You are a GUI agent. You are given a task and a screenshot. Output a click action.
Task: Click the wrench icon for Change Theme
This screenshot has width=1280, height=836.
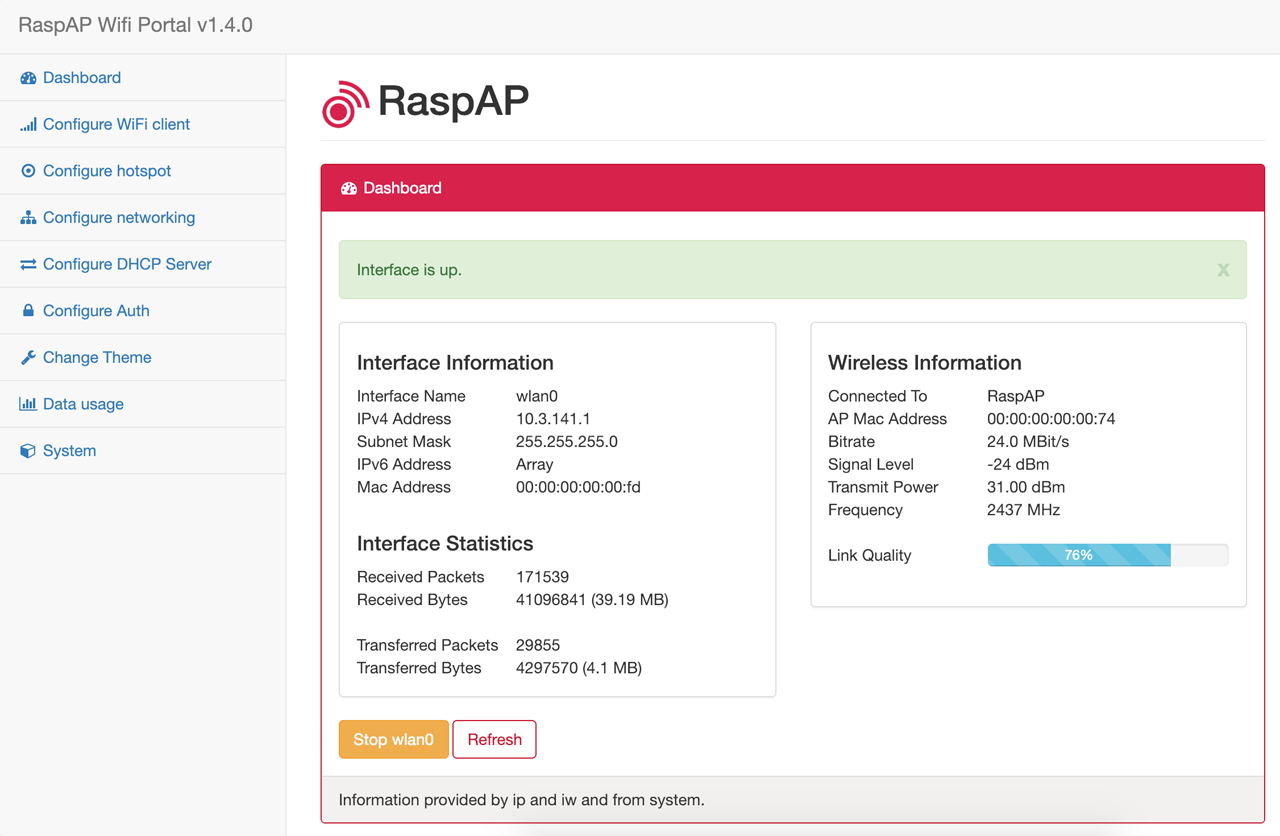(x=28, y=358)
